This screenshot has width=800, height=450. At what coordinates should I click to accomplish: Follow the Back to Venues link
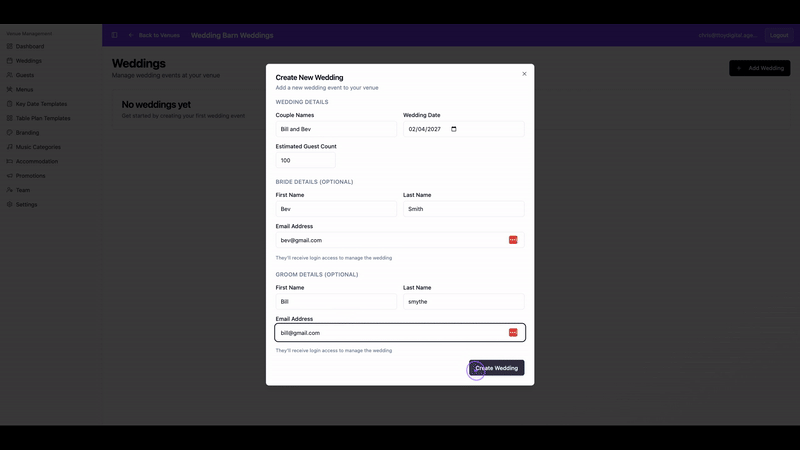tap(154, 35)
